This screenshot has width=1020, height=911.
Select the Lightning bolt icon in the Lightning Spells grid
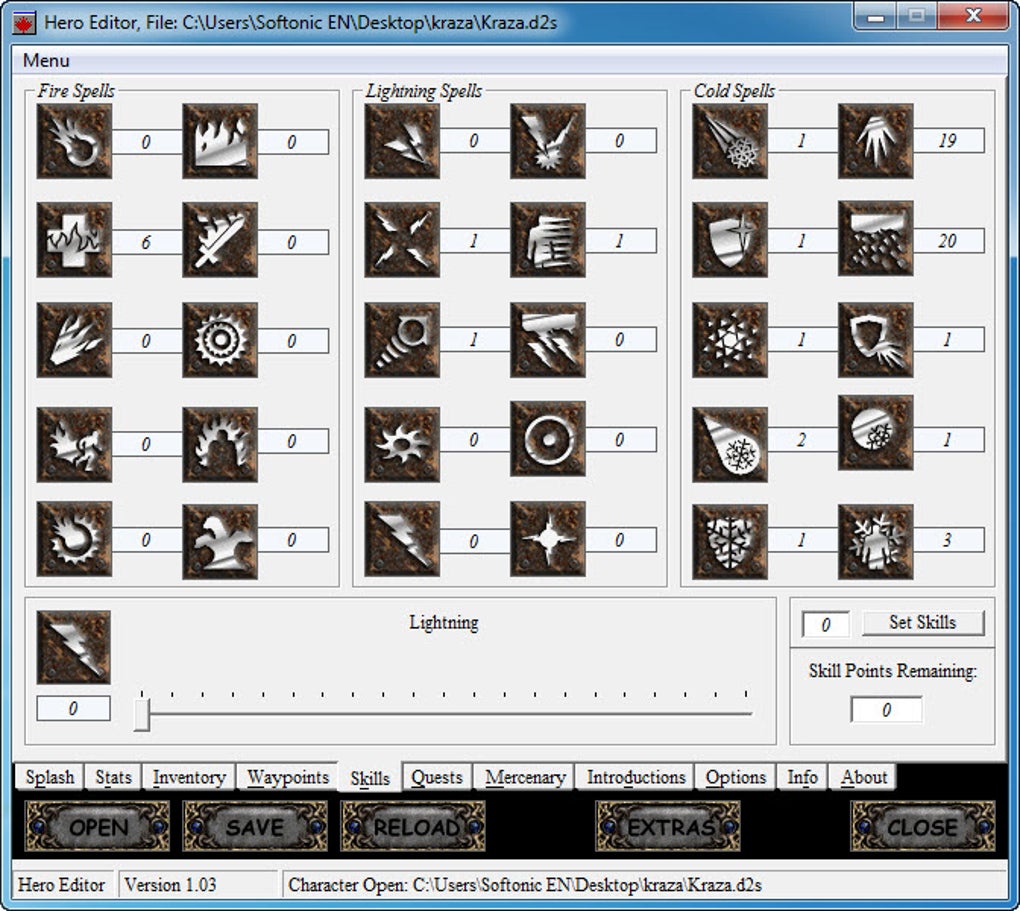coord(402,539)
